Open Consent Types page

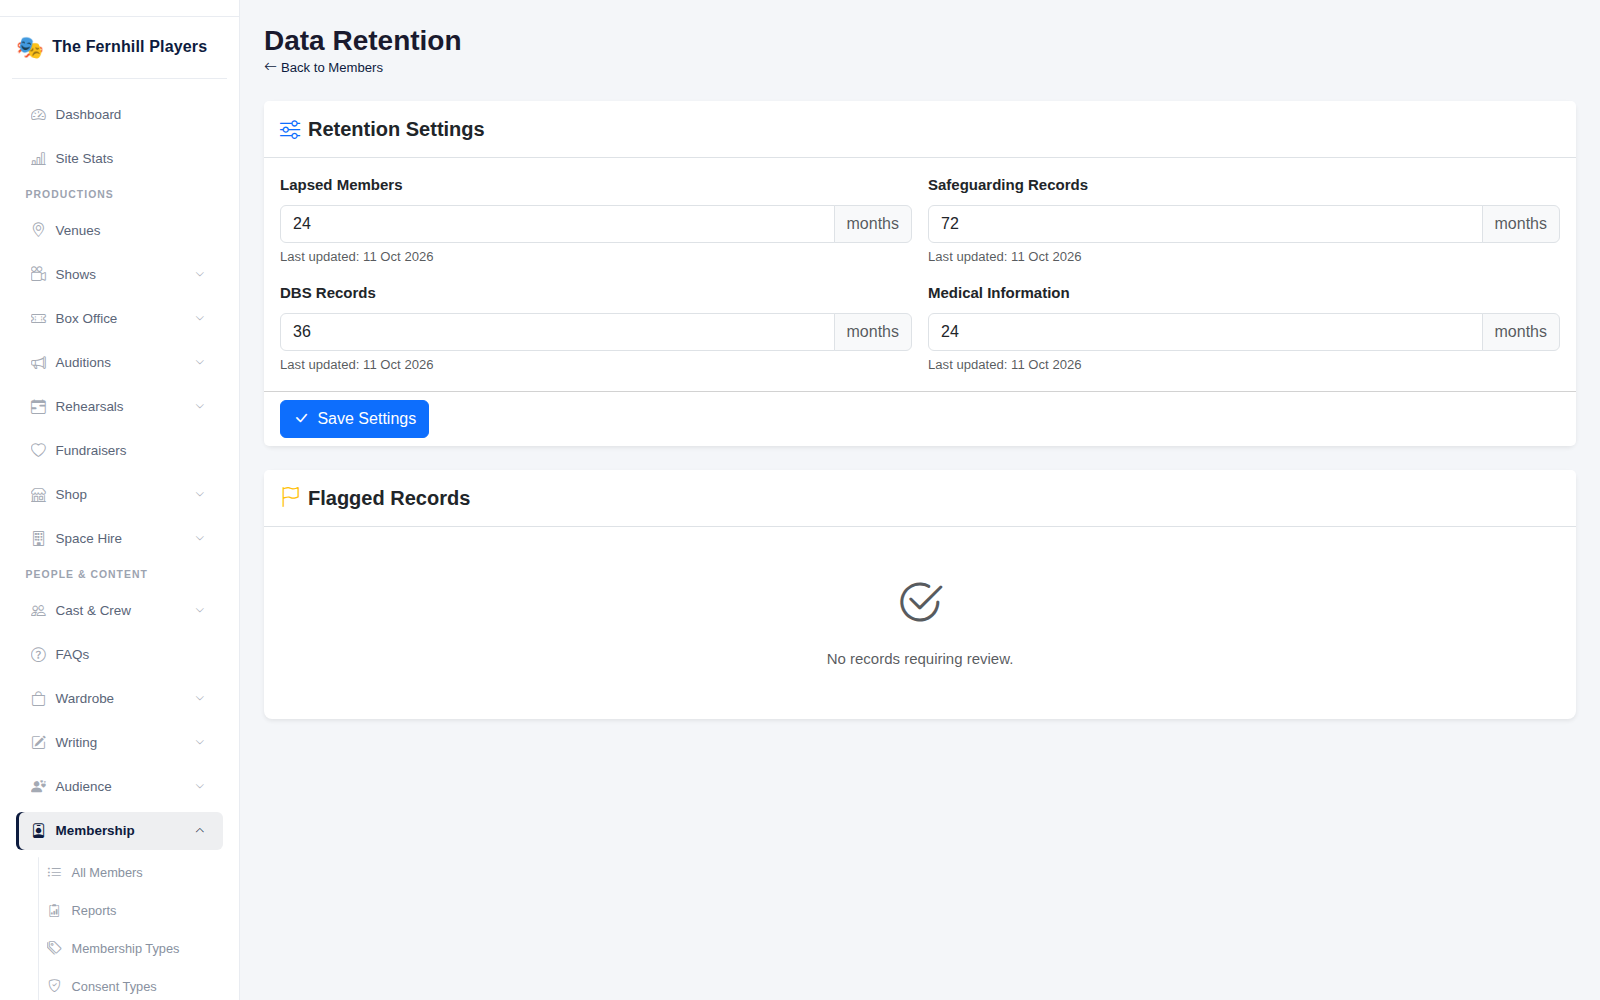[130, 987]
